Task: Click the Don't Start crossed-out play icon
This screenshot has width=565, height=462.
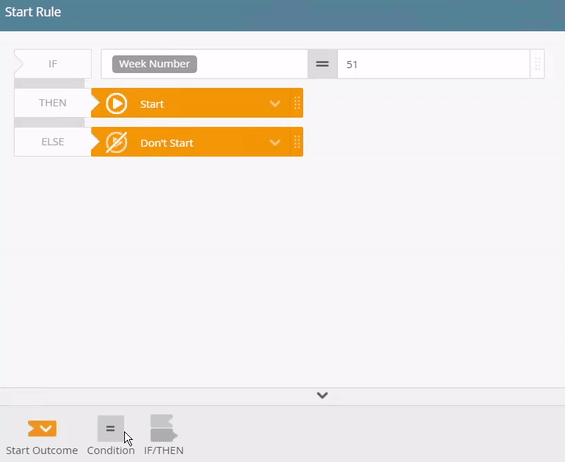Action: [x=116, y=142]
